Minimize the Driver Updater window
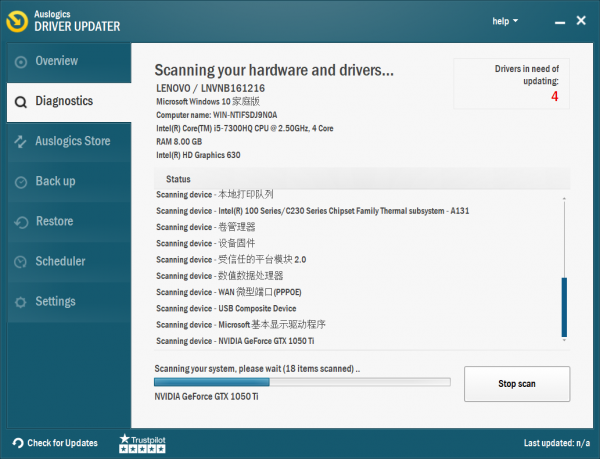Image resolution: width=600 pixels, height=459 pixels. pos(560,22)
